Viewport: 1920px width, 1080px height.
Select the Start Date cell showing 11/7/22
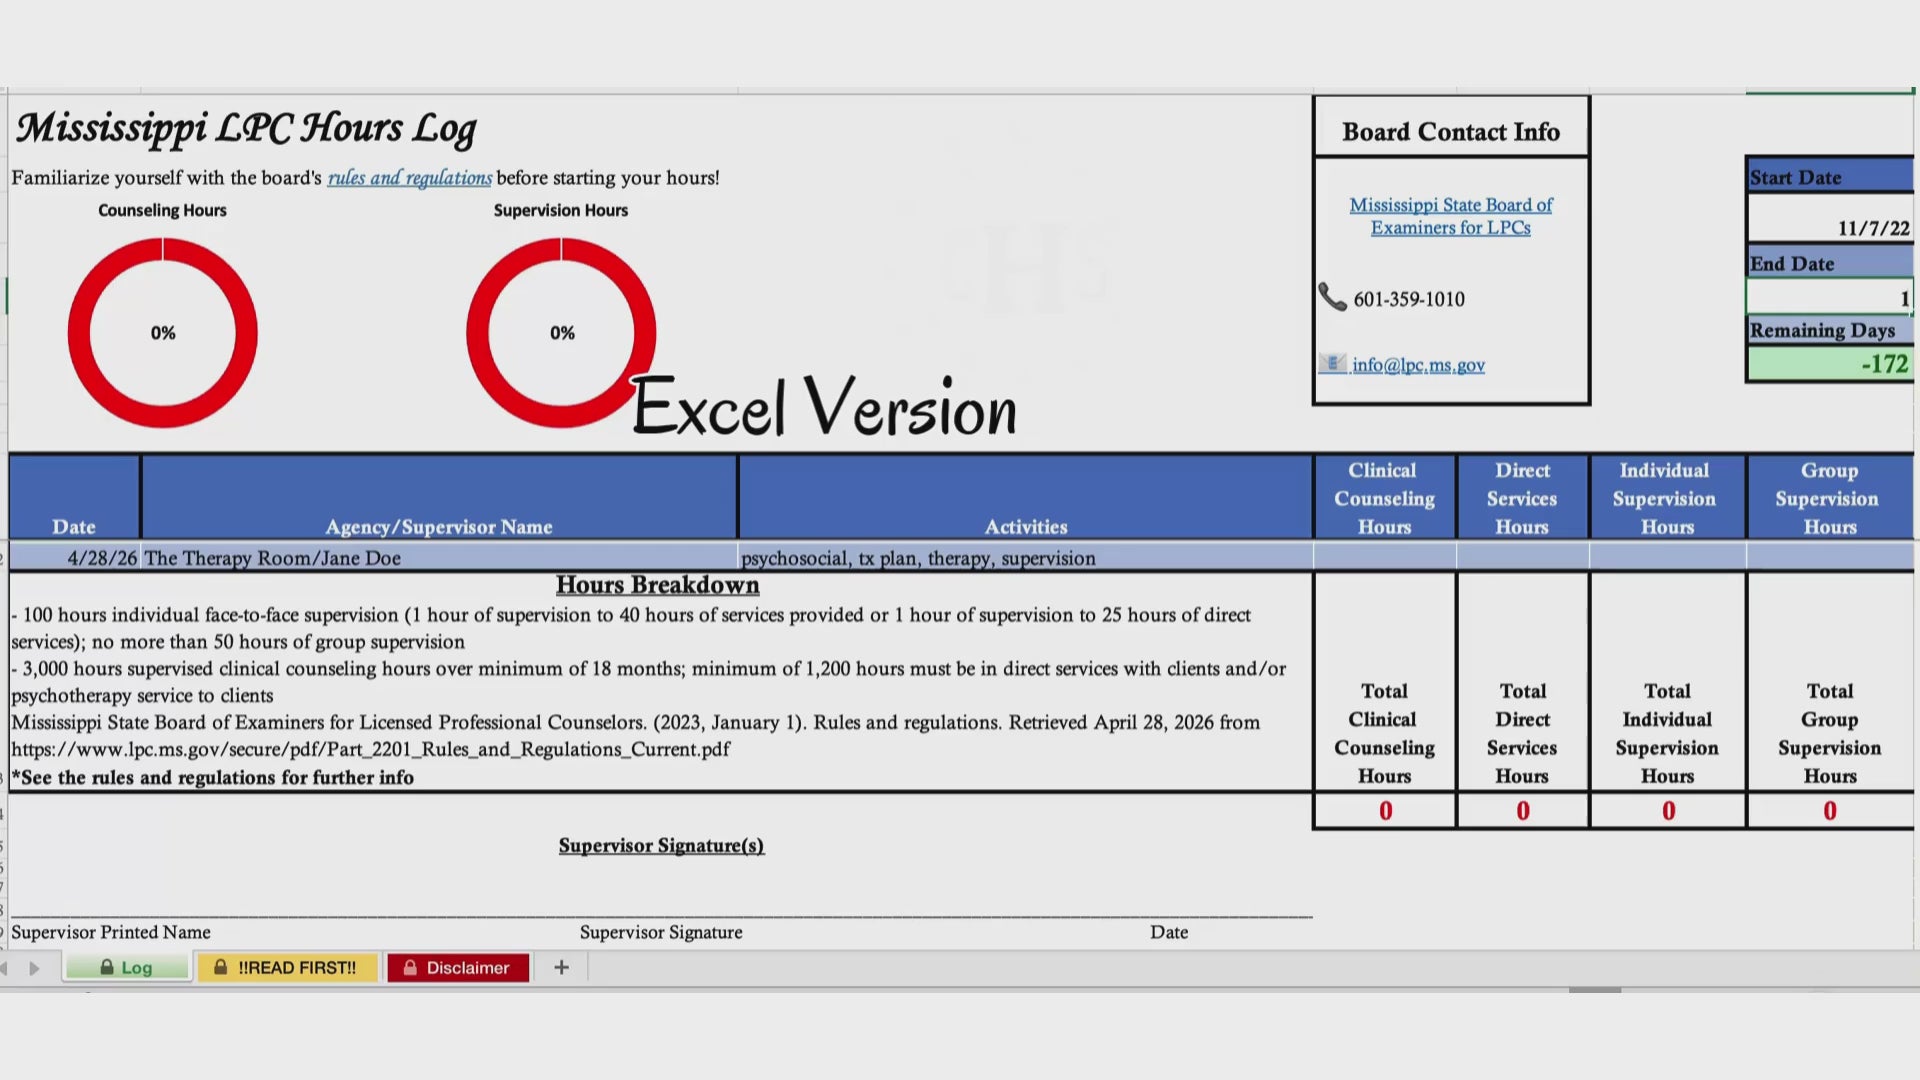(x=1830, y=218)
